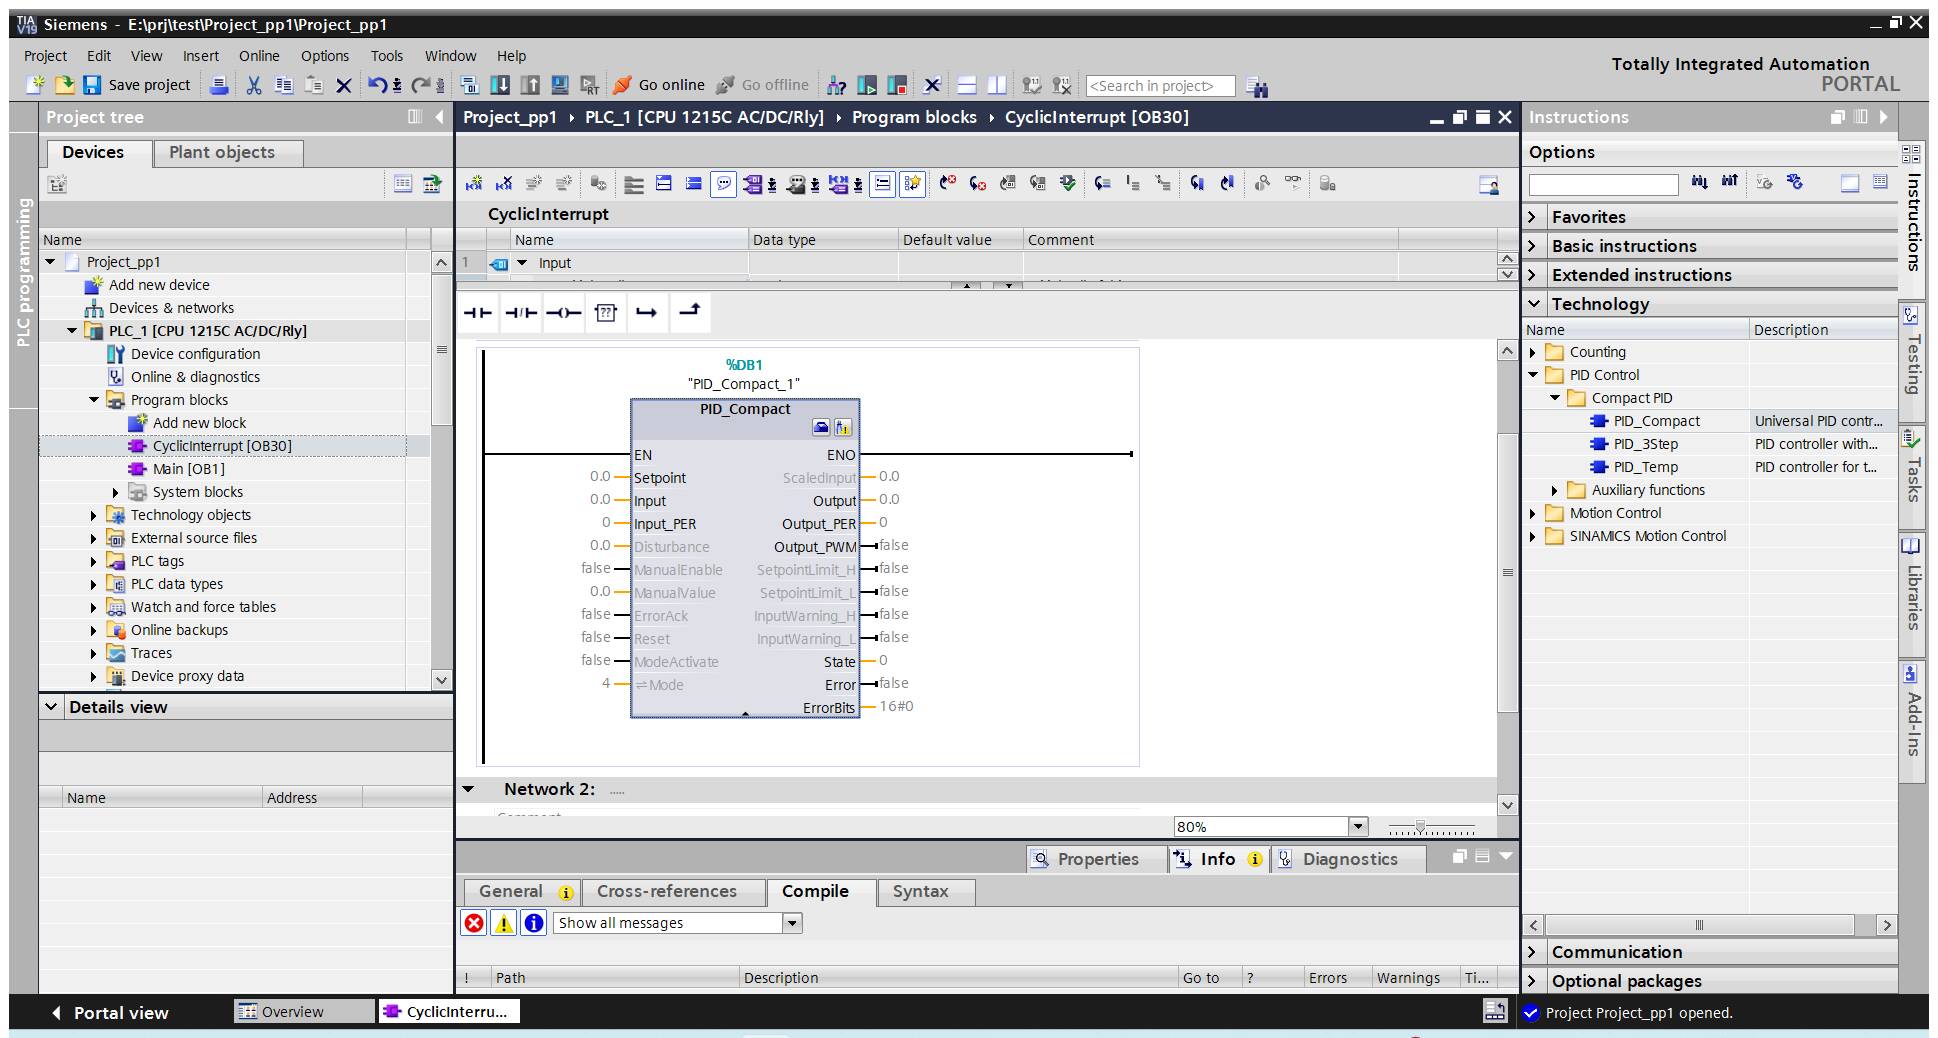Expand the PLC tags tree node
1938x1038 pixels.
coord(94,561)
